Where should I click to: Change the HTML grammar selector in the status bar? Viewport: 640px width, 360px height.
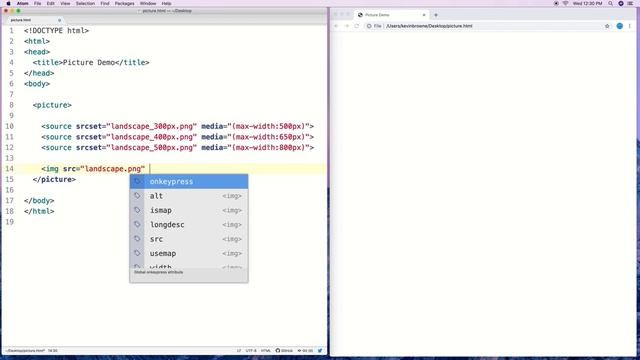click(x=266, y=351)
